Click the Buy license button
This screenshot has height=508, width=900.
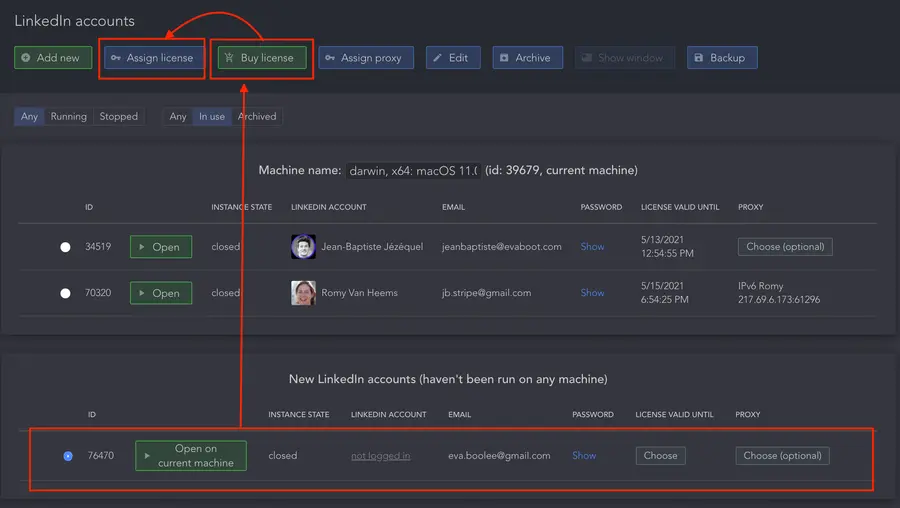pos(262,57)
